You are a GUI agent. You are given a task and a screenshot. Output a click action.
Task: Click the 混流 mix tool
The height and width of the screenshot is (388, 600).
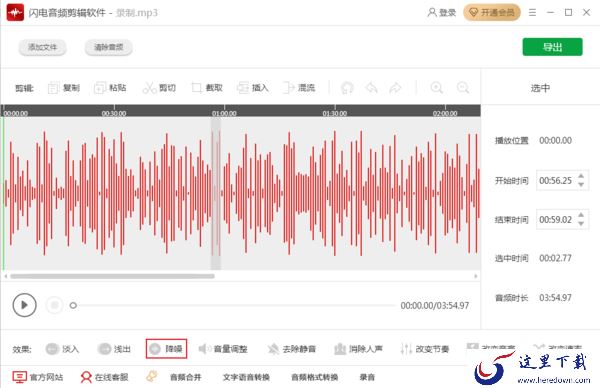pos(299,88)
